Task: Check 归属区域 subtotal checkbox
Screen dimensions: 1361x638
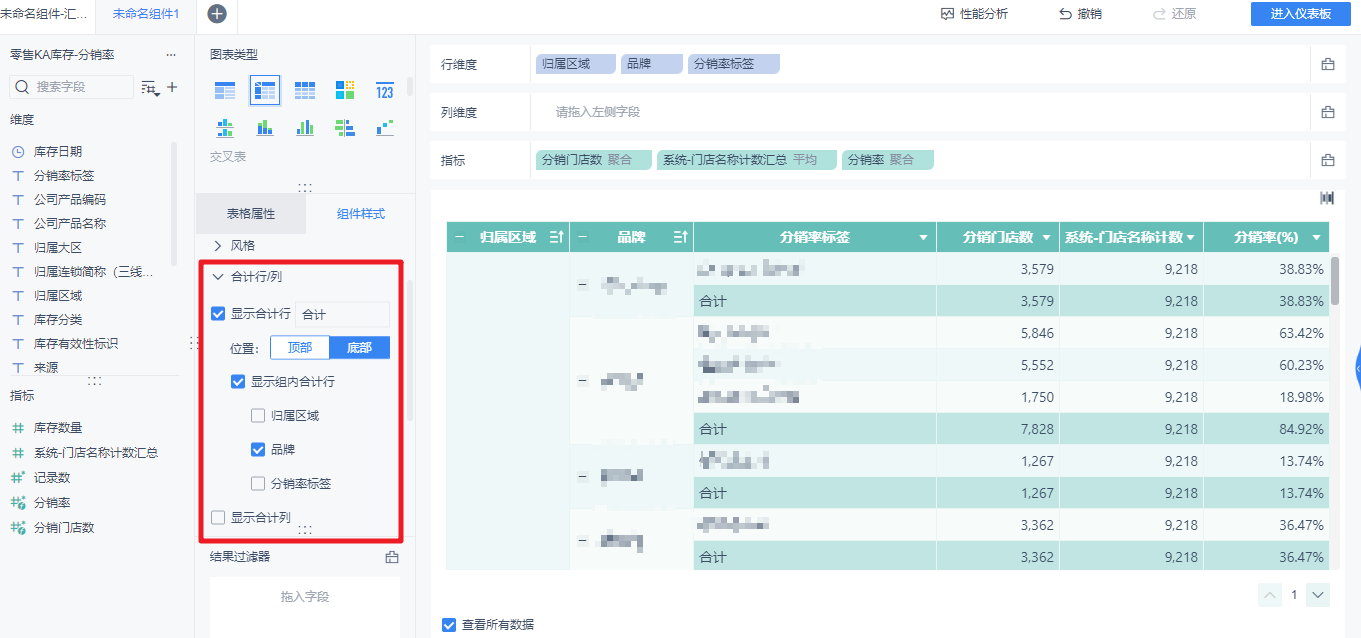Action: coord(258,415)
